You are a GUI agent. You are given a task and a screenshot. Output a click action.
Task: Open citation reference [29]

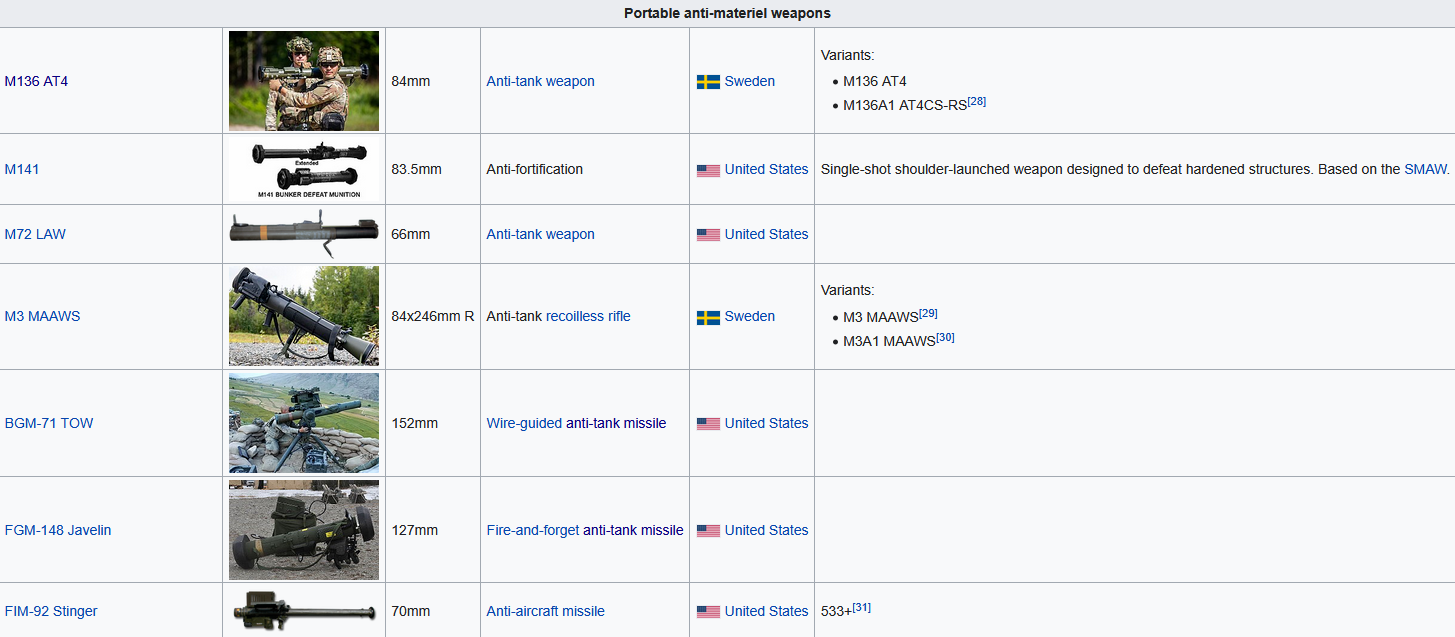(x=928, y=313)
